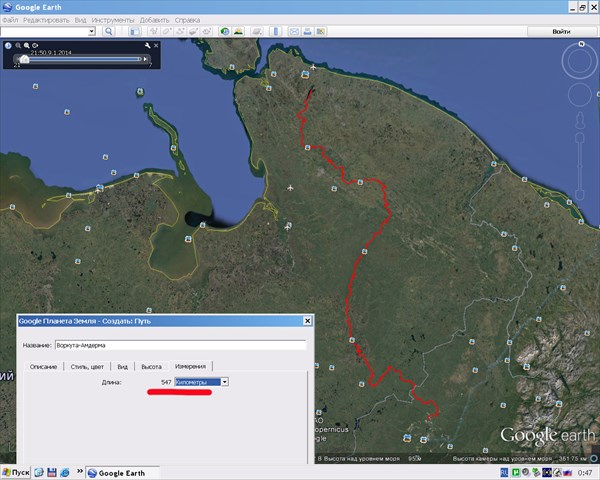This screenshot has width=600, height=480.
Task: Click the zoom out magnifier in time slider
Action: coord(18,46)
